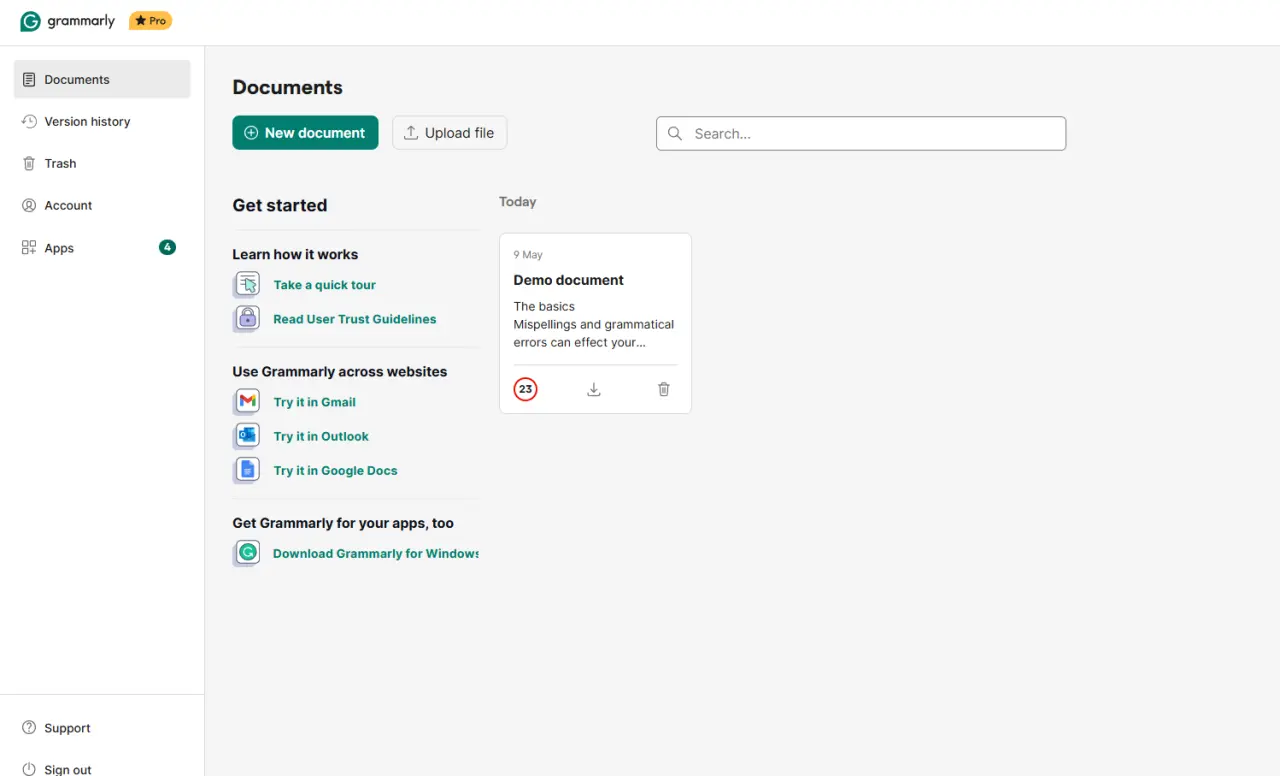
Task: Open Read User Trust Guidelines link
Action: (355, 319)
